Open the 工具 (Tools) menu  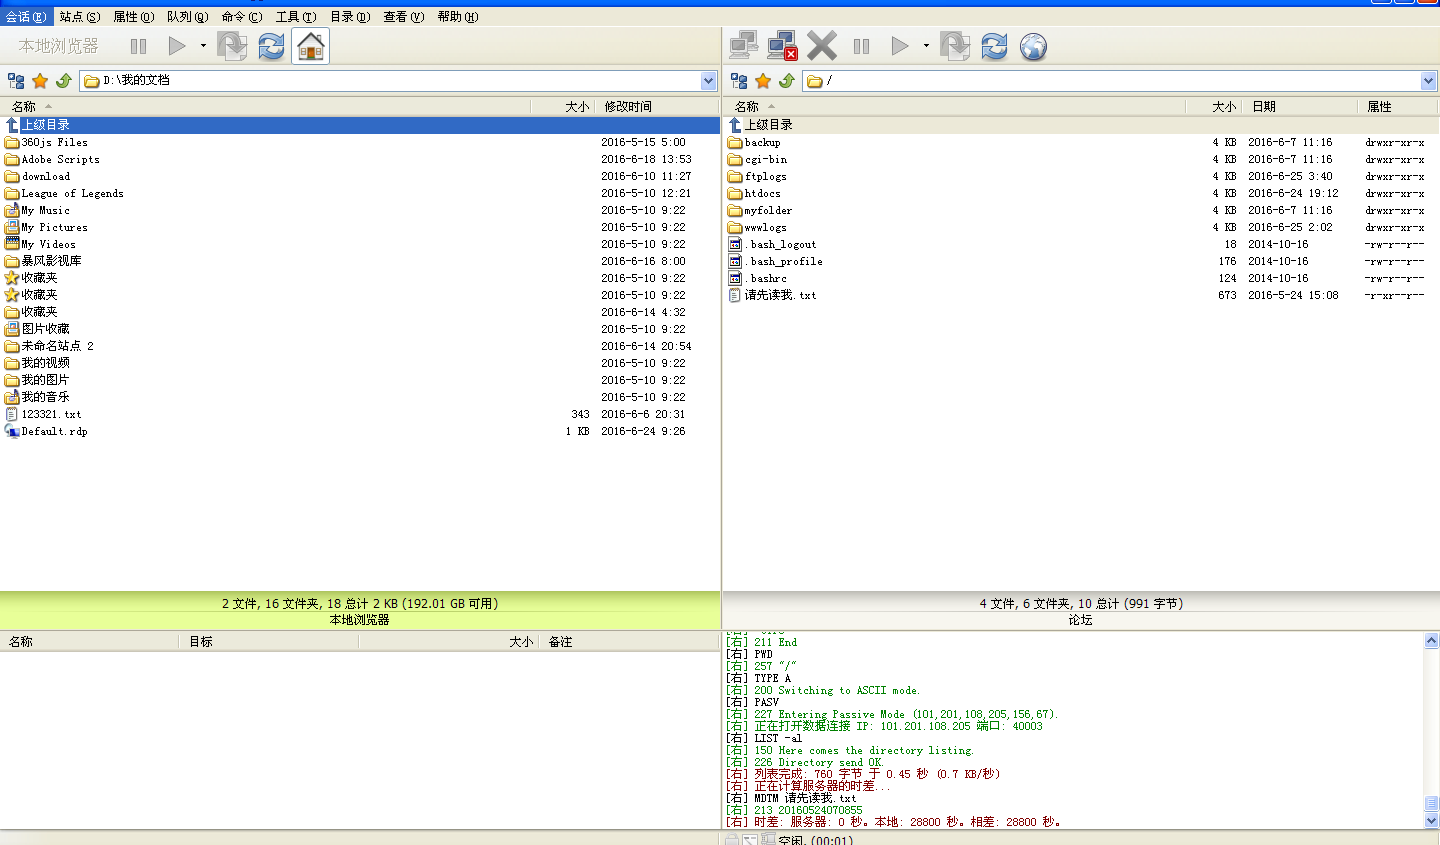coord(295,17)
